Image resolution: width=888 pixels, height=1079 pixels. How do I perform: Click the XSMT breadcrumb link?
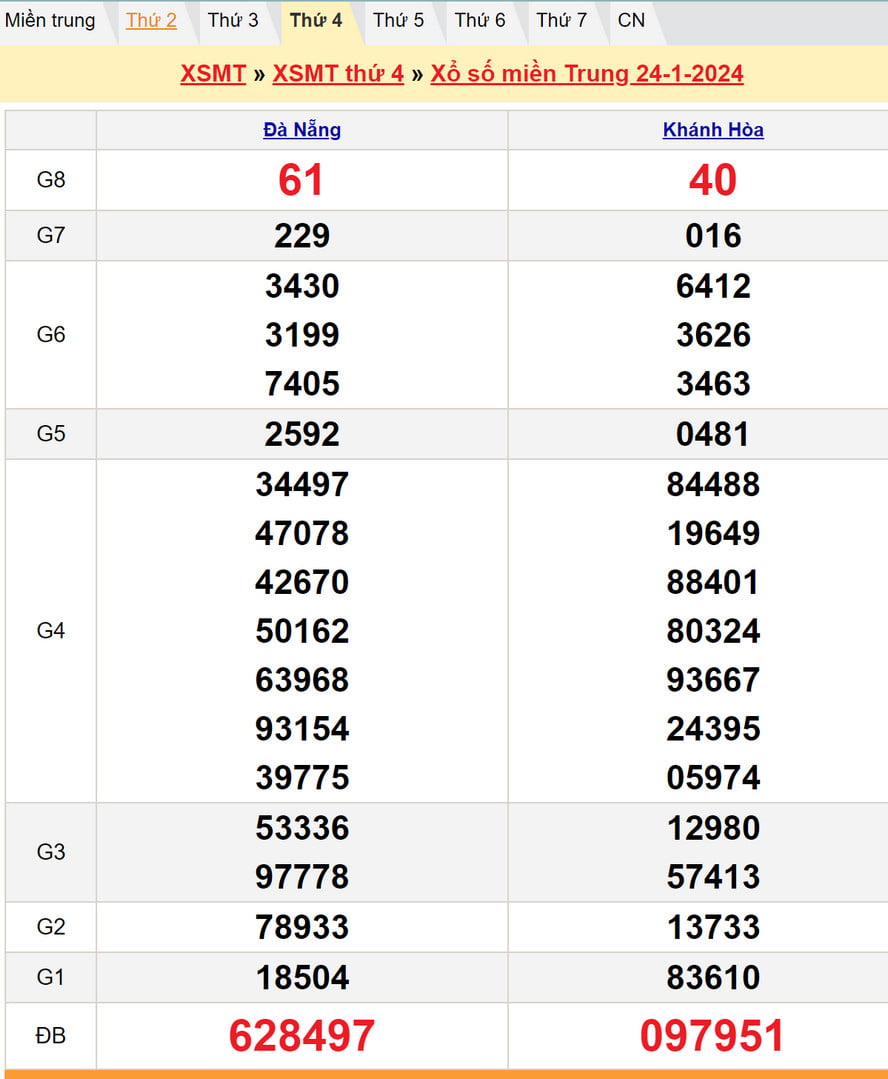click(x=213, y=74)
